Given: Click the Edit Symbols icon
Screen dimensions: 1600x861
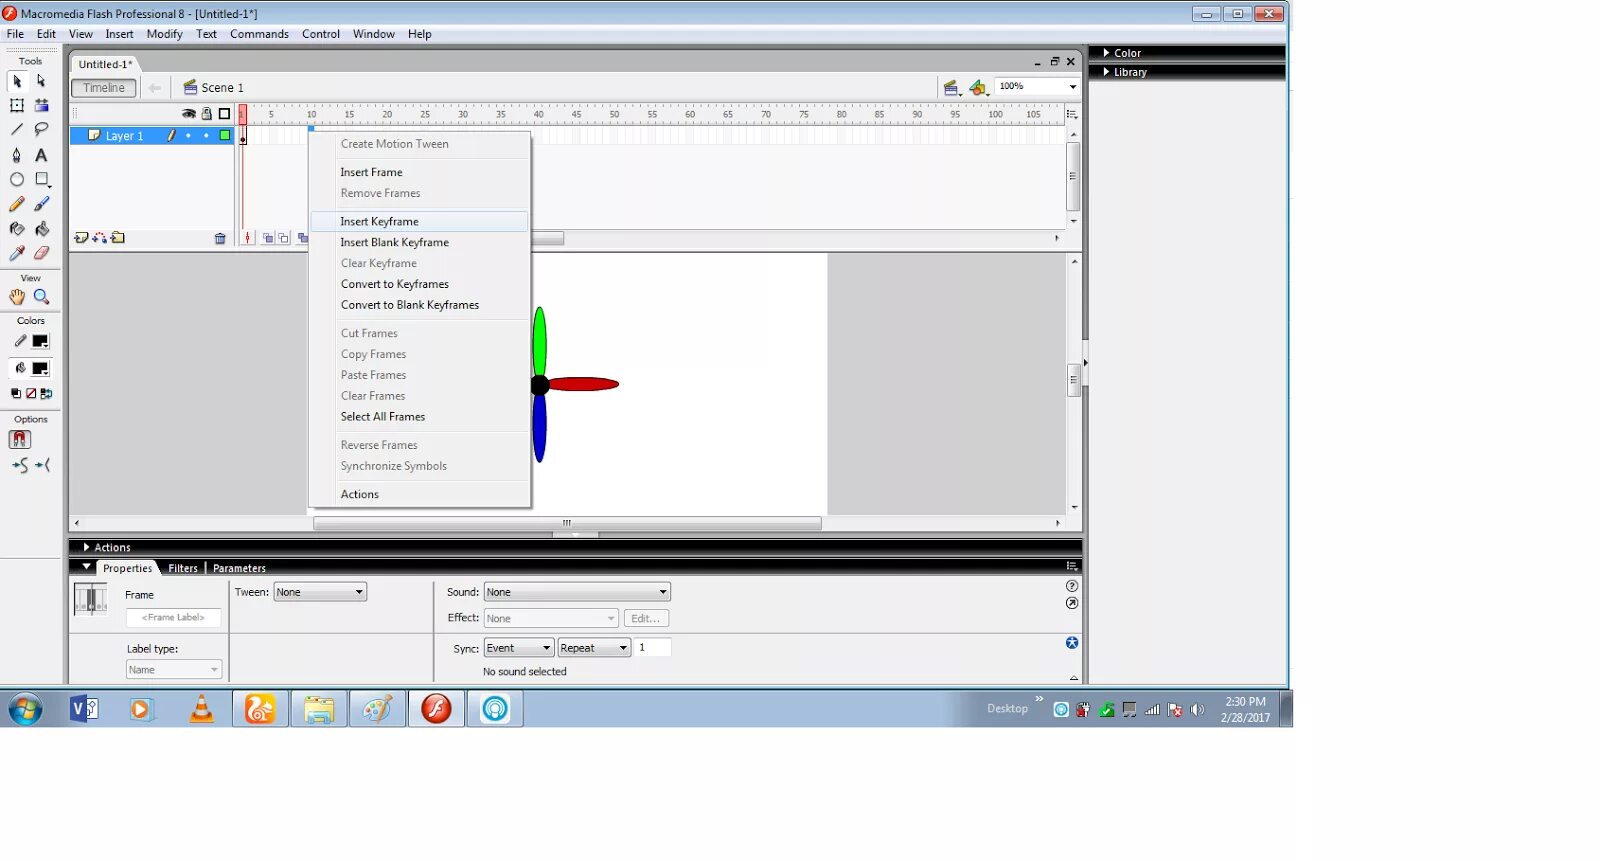Looking at the screenshot, I should pos(978,88).
